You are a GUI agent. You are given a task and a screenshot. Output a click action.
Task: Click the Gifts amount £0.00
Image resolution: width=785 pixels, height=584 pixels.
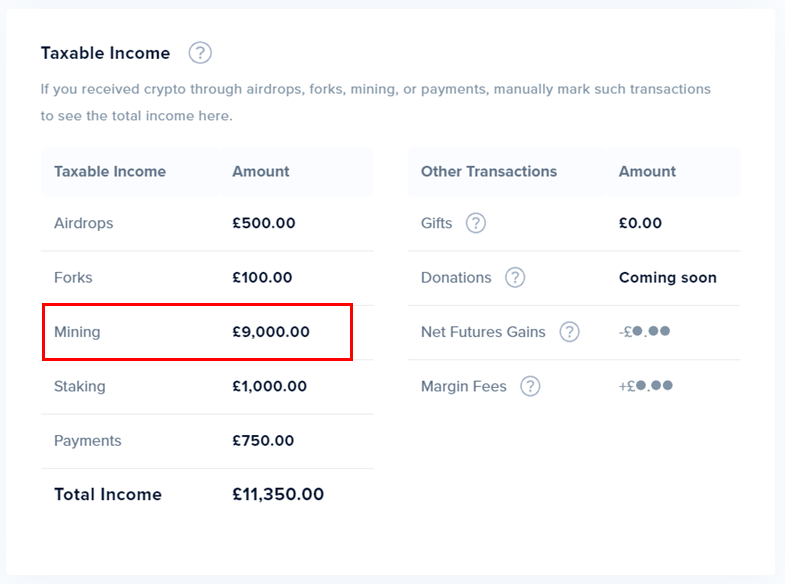point(640,223)
